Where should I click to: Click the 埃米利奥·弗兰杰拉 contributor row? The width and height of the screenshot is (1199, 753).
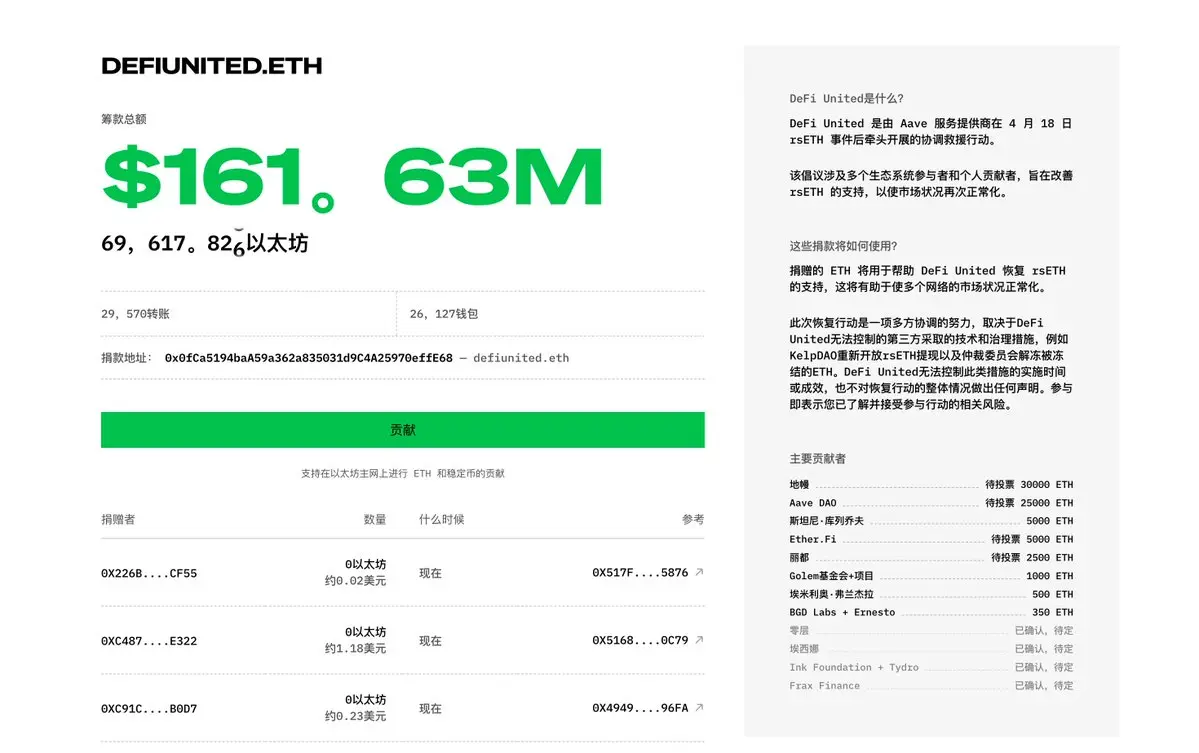click(x=931, y=595)
